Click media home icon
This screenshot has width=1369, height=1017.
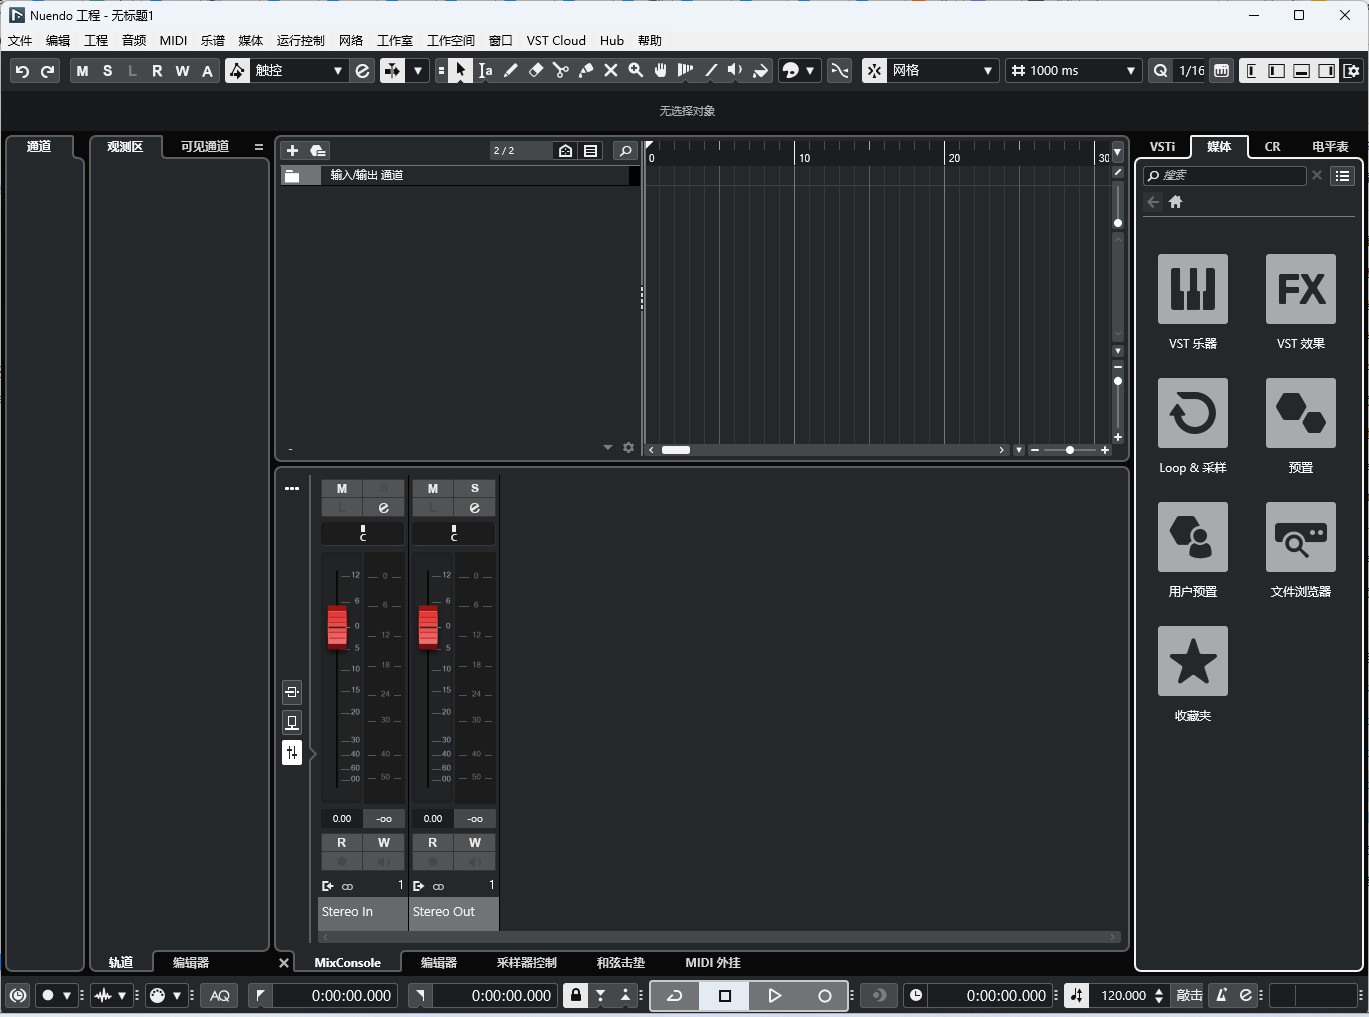(x=1176, y=202)
